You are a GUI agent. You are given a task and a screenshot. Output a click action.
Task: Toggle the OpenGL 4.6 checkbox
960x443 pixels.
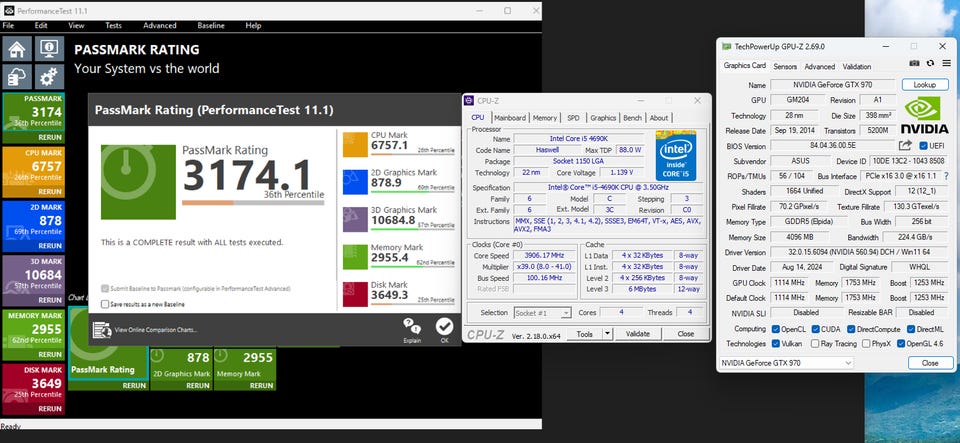tap(901, 344)
